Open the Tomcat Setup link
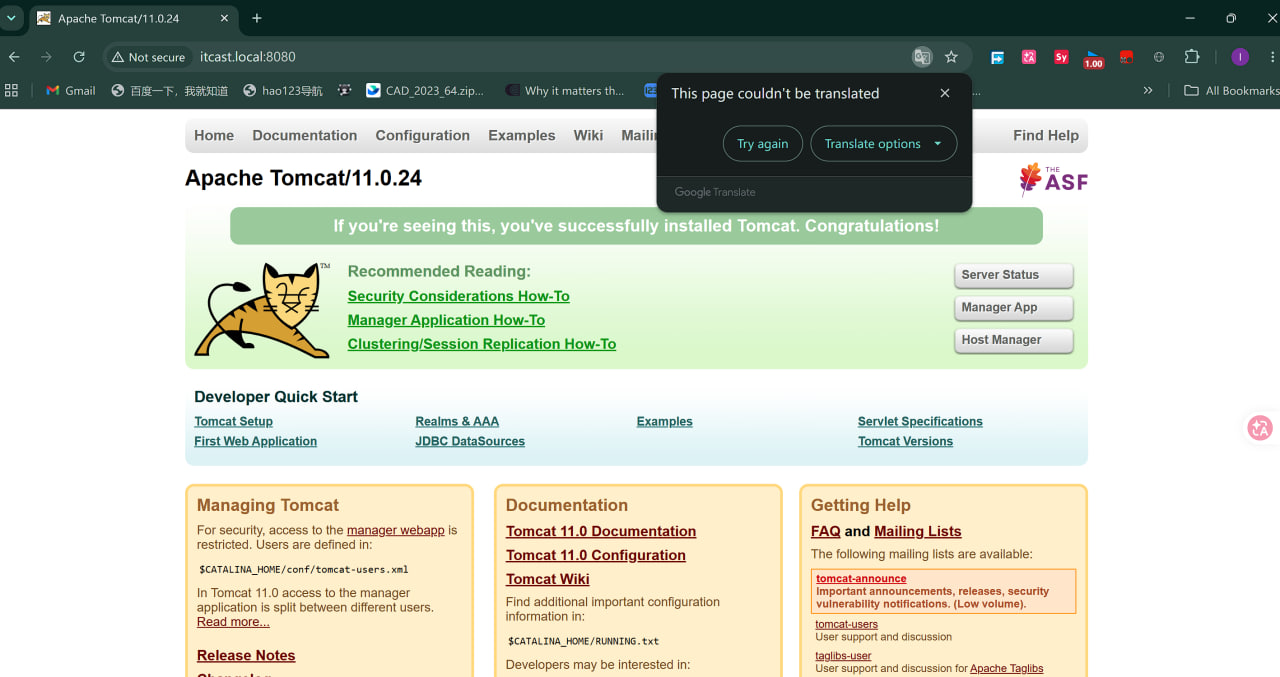The image size is (1280, 677). point(233,422)
